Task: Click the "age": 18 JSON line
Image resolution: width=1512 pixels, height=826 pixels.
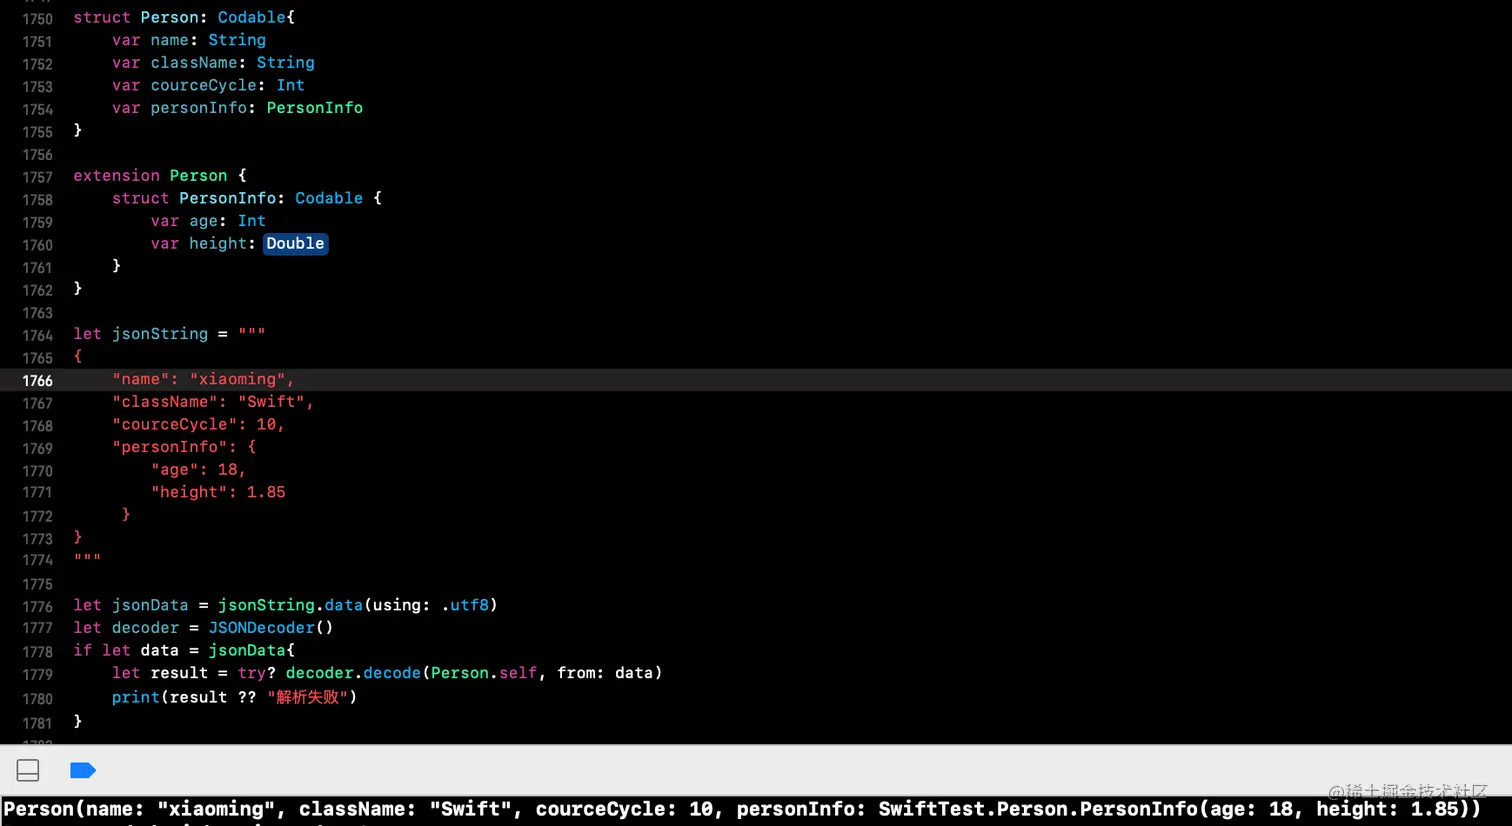Action: pos(198,470)
